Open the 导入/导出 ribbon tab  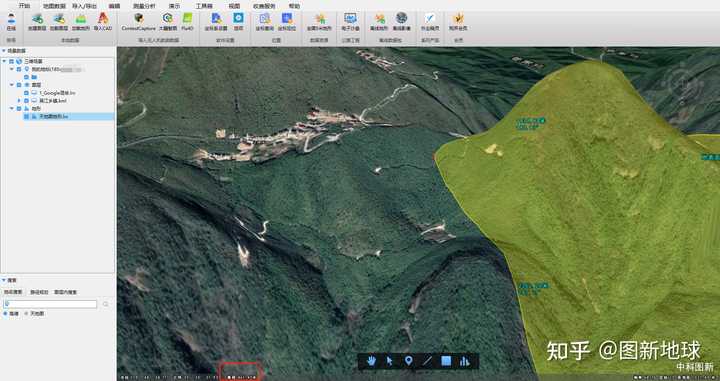point(84,6)
